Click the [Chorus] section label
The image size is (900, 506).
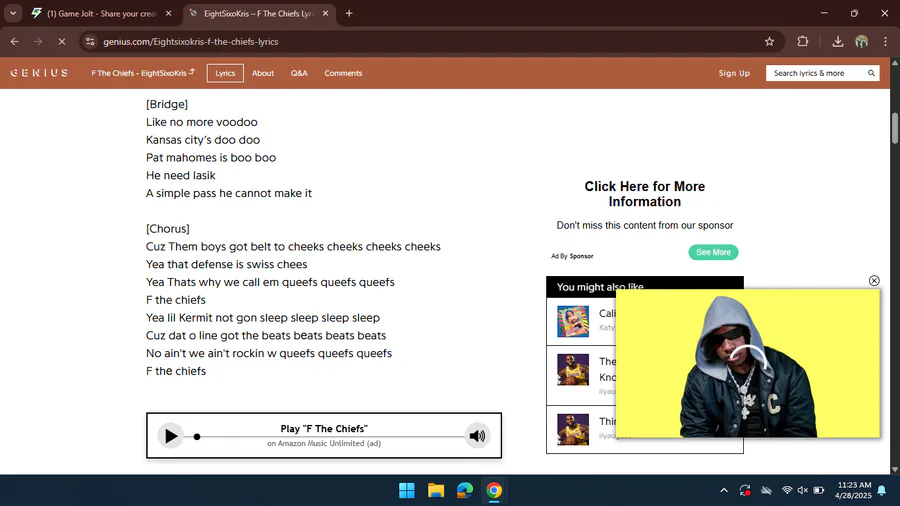168,228
